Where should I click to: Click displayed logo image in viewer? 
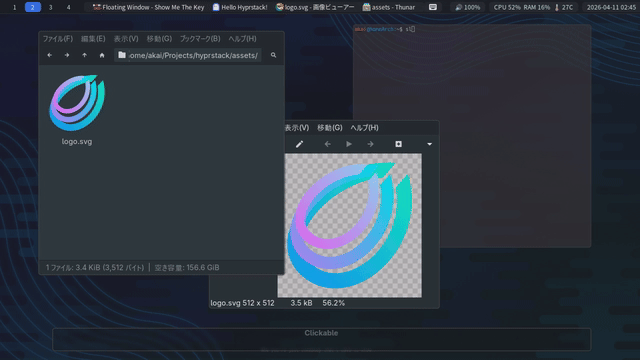click(350, 225)
